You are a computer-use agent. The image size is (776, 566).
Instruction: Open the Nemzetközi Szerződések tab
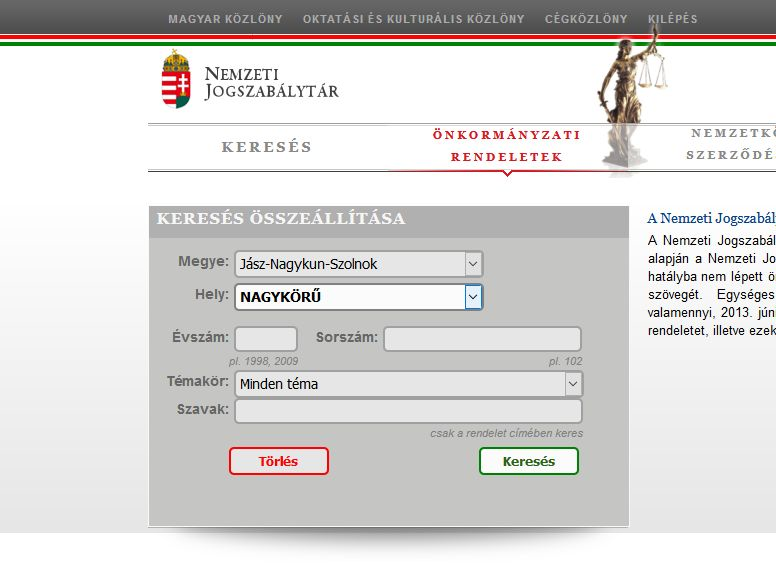[732, 144]
